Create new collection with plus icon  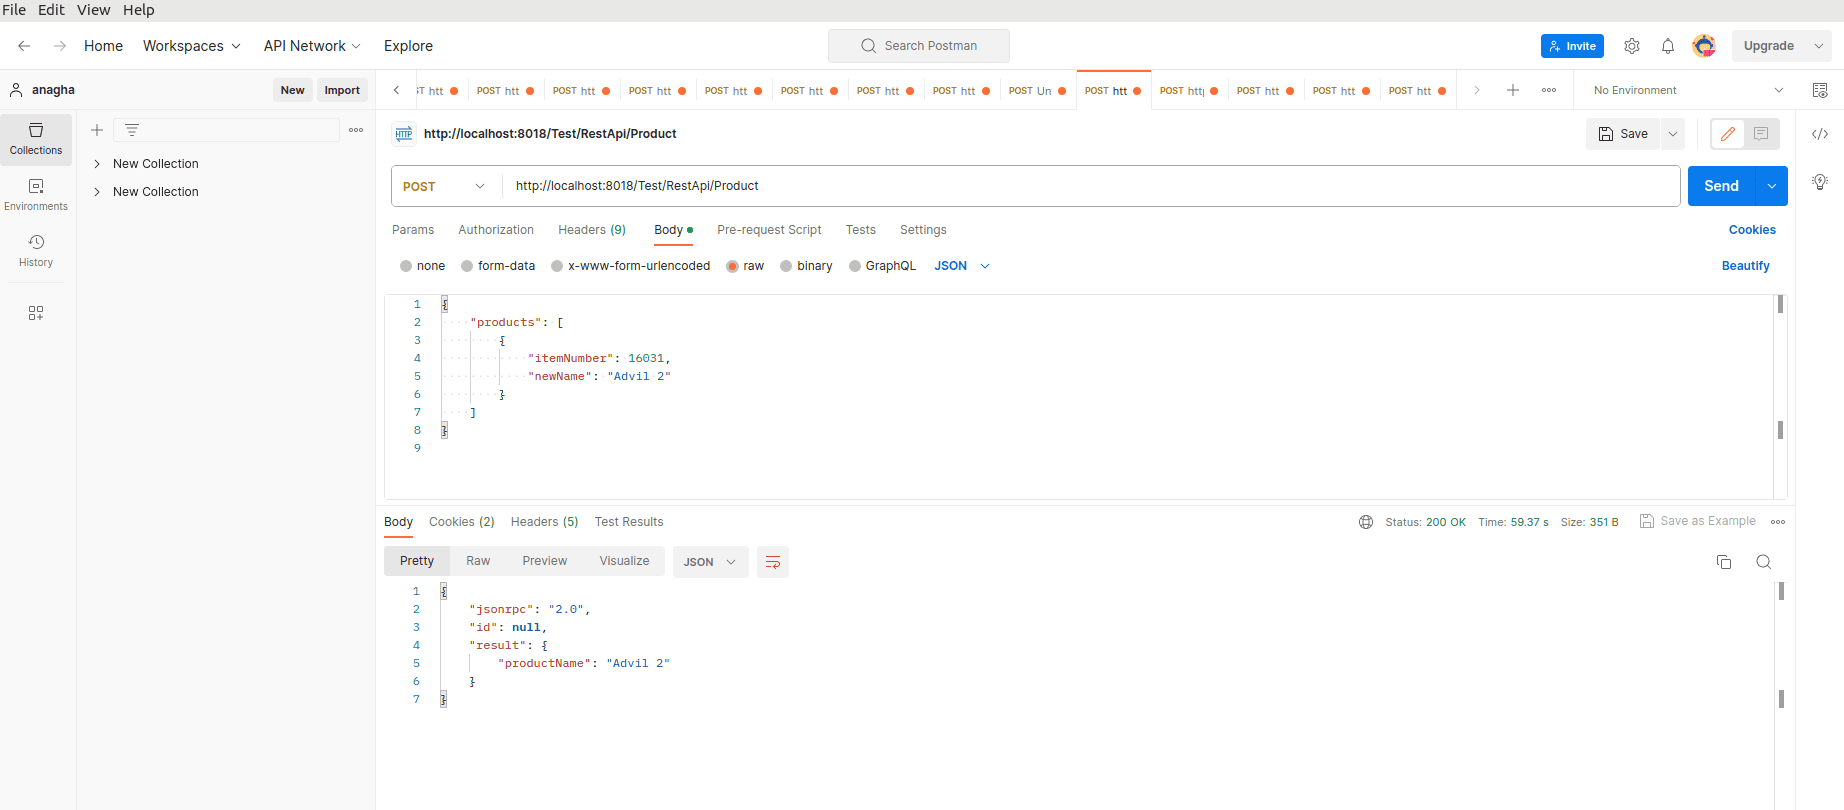click(97, 130)
